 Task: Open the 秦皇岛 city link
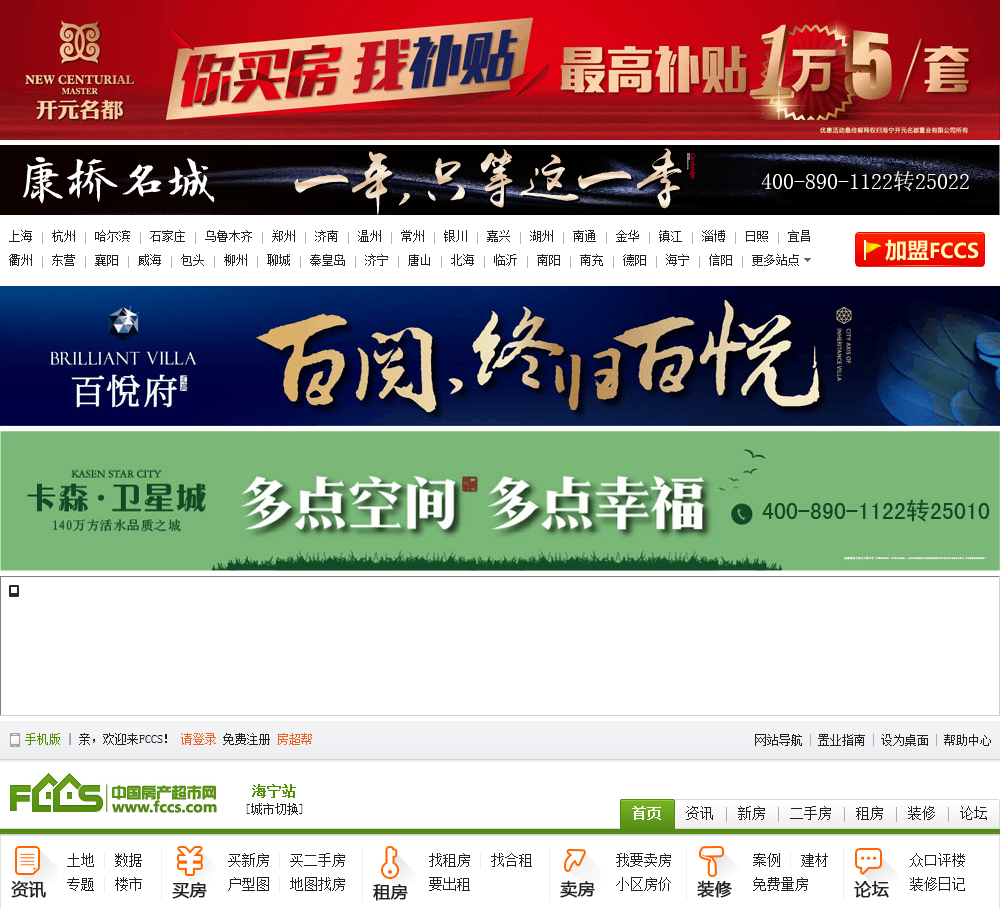tap(327, 260)
